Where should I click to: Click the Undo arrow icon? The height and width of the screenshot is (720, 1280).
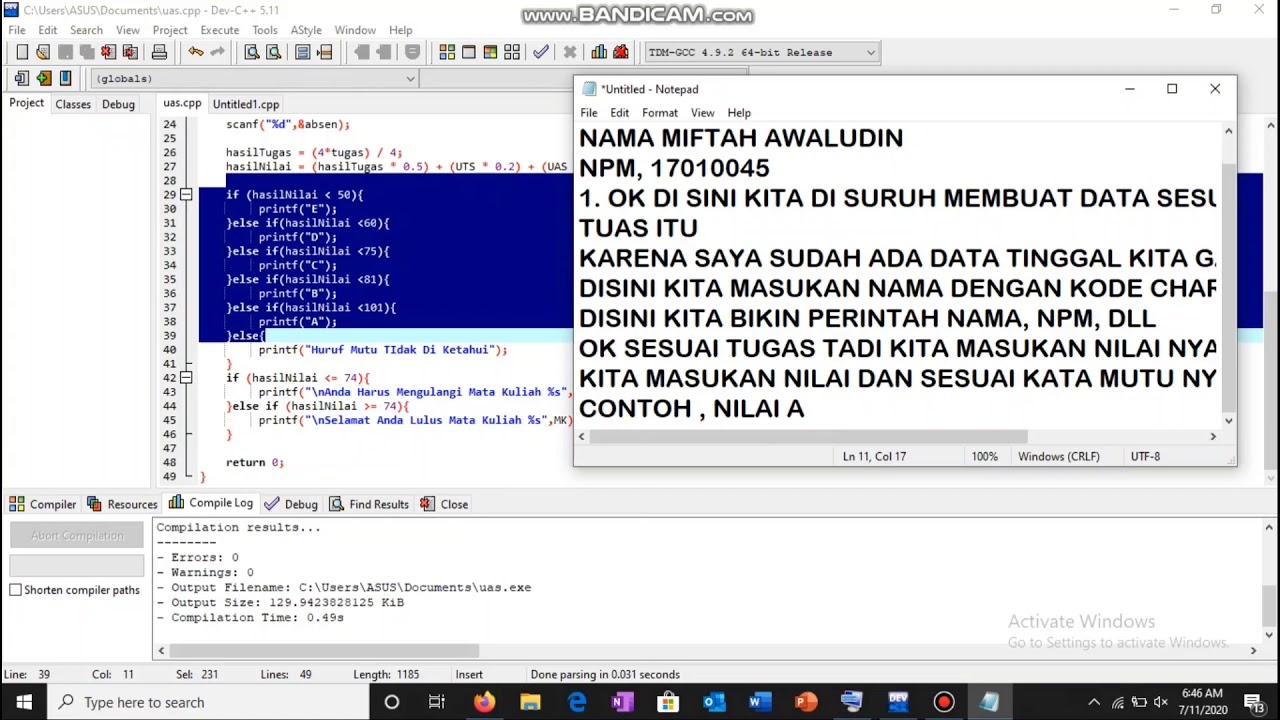196,52
